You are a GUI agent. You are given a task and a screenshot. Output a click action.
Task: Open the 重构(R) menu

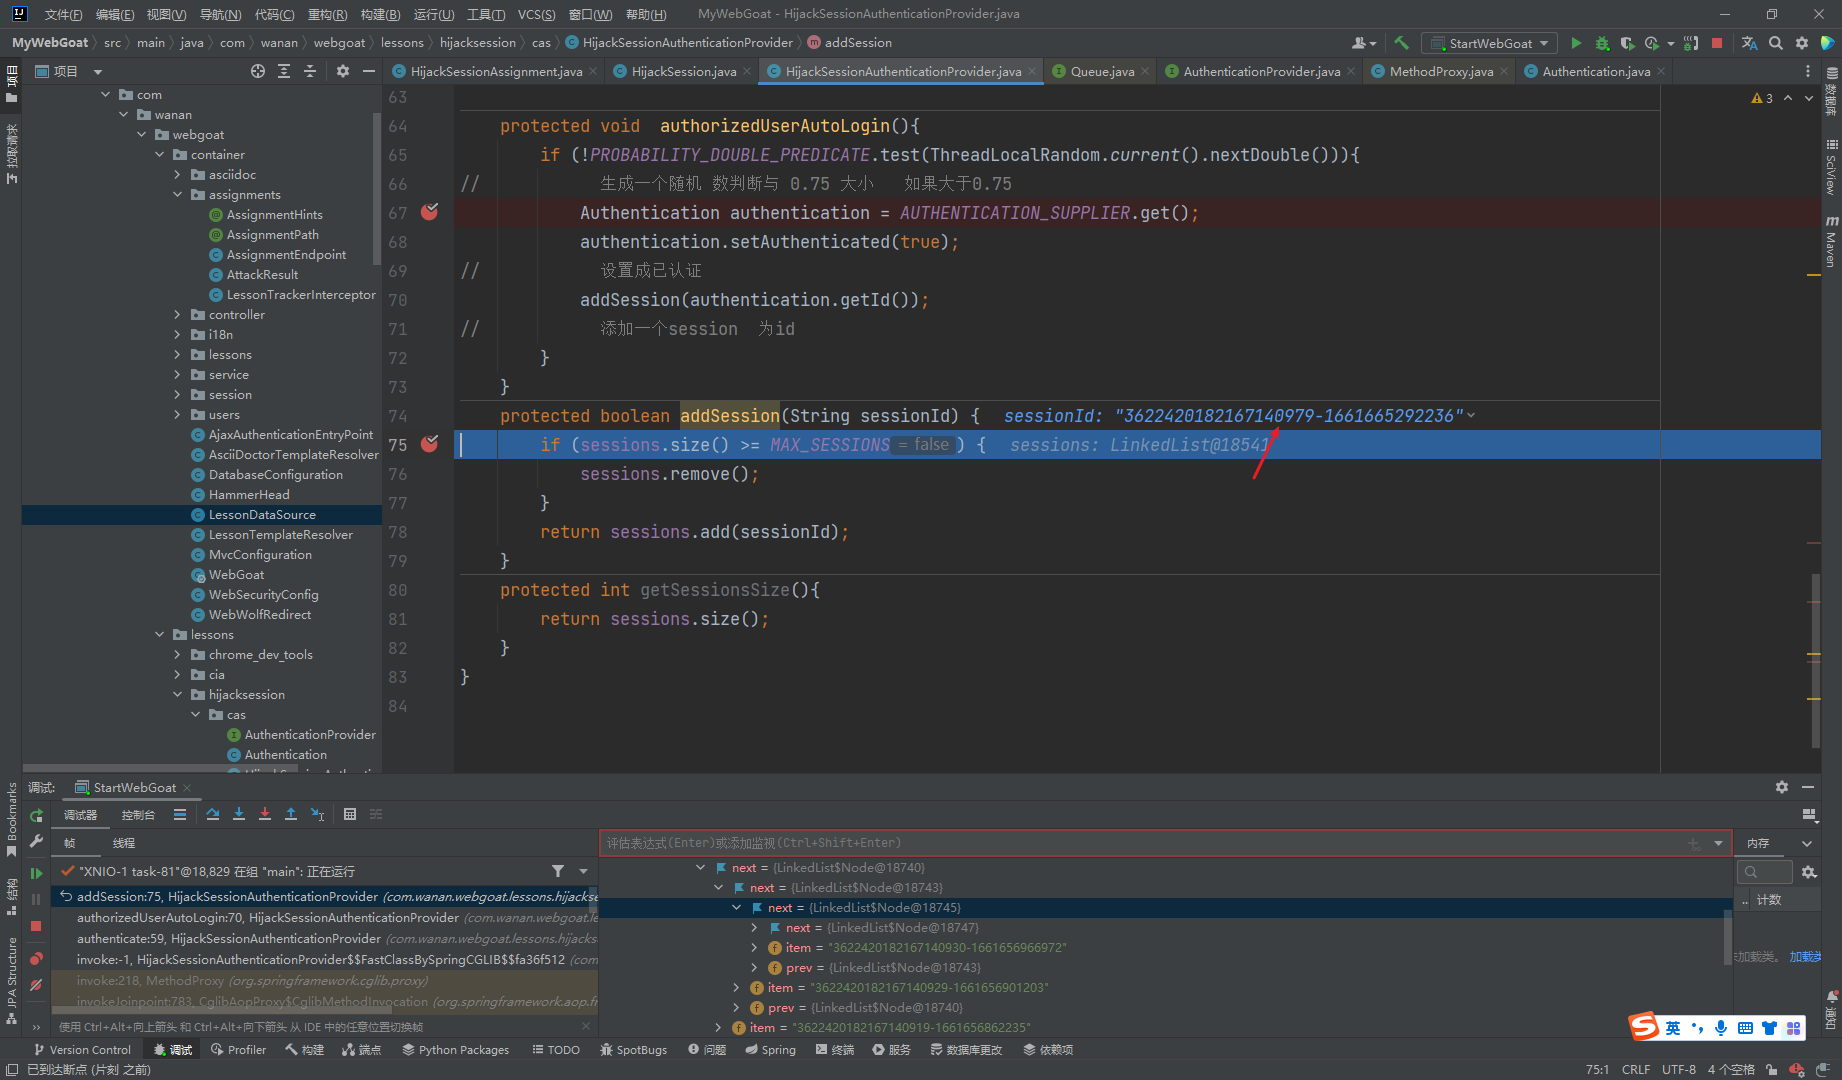tap(327, 14)
